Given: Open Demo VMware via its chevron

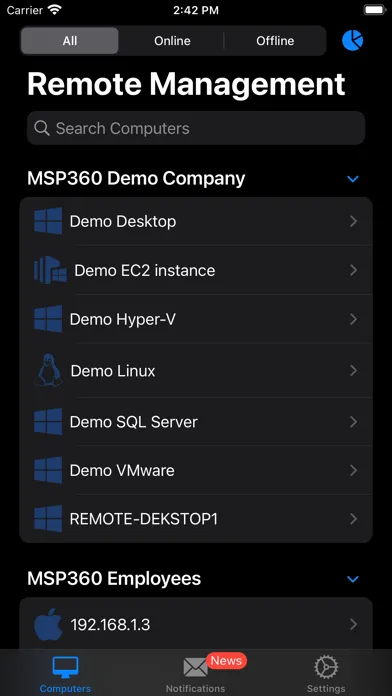Looking at the screenshot, I should click(x=353, y=471).
